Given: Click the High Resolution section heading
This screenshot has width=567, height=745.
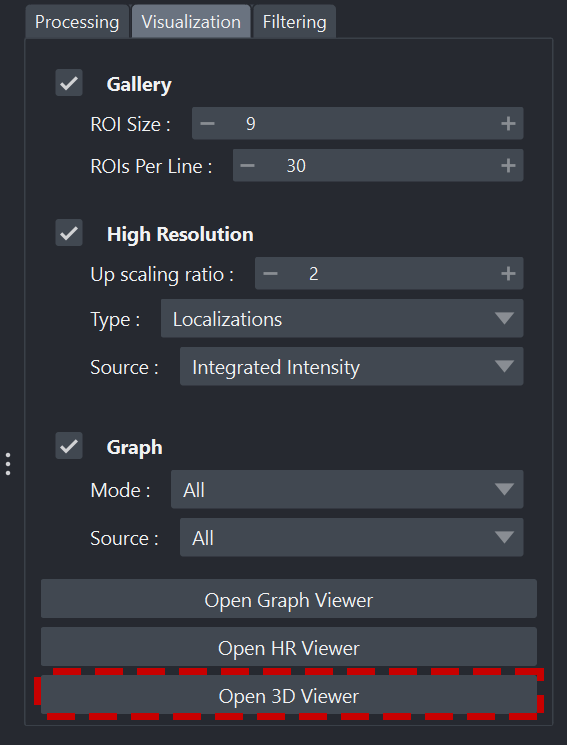Looking at the screenshot, I should click(x=180, y=235).
